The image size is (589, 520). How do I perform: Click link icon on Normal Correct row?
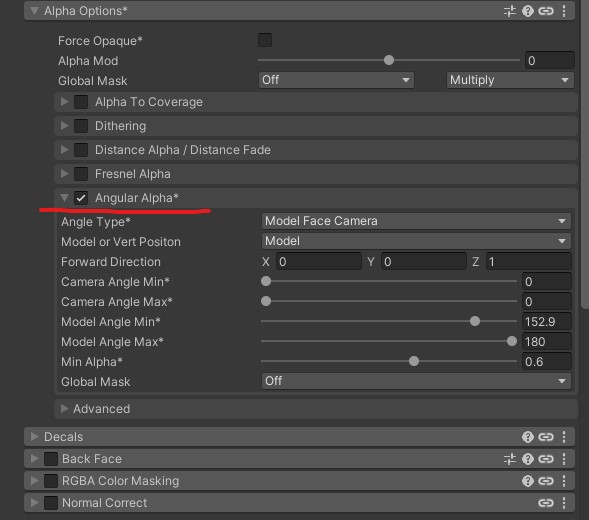546,503
